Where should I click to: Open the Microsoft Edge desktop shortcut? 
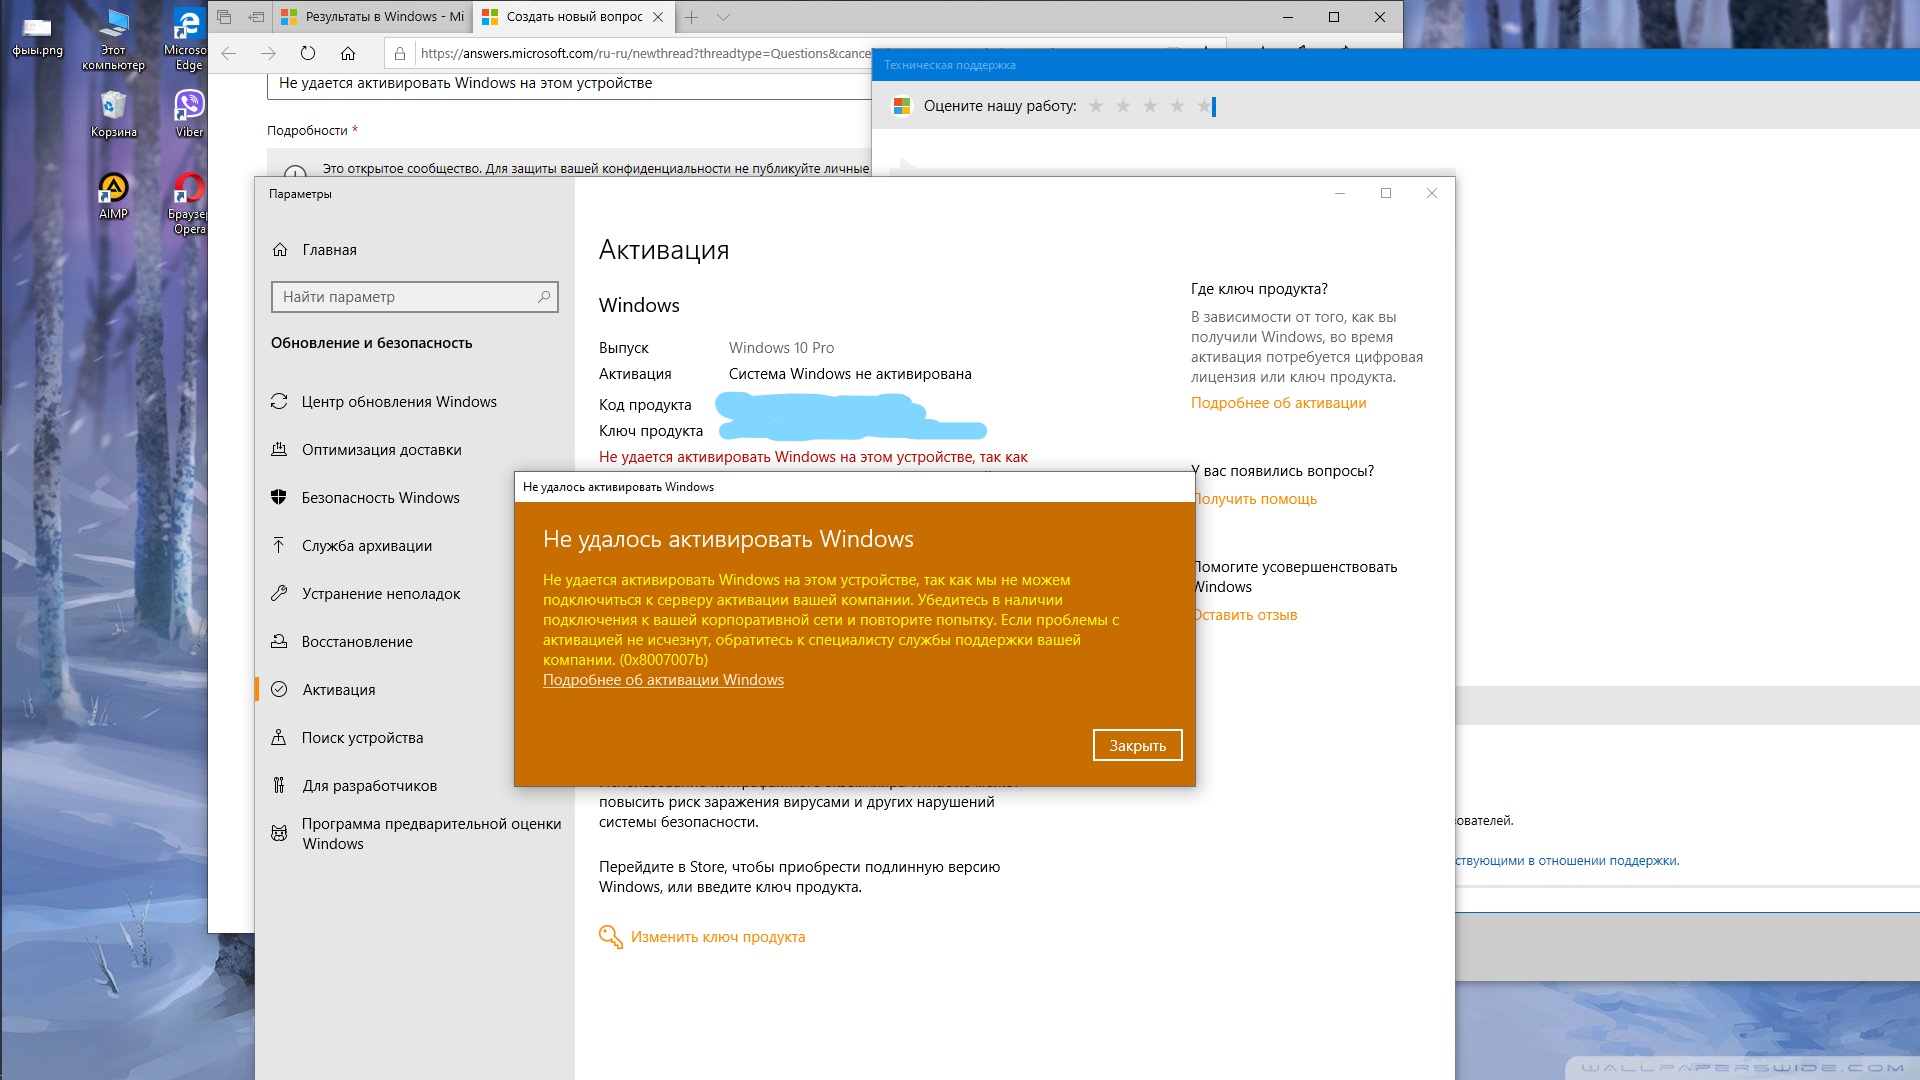tap(187, 40)
